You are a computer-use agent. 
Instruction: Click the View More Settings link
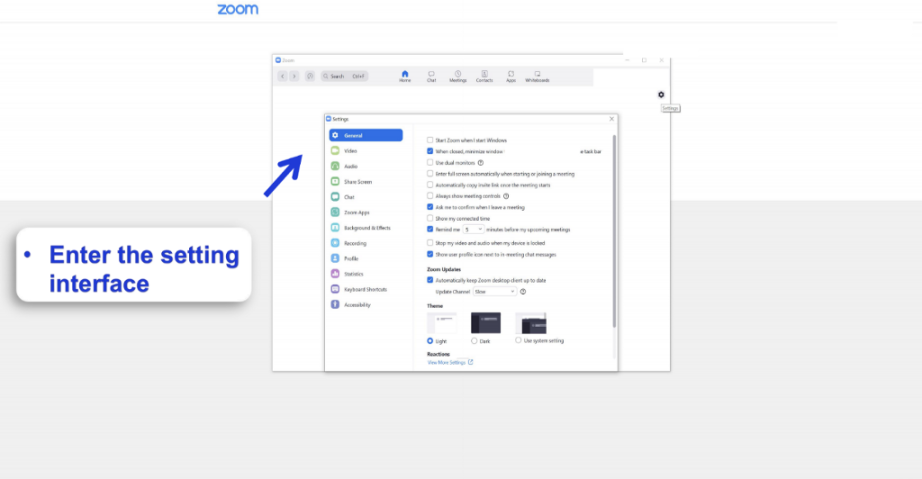point(449,362)
